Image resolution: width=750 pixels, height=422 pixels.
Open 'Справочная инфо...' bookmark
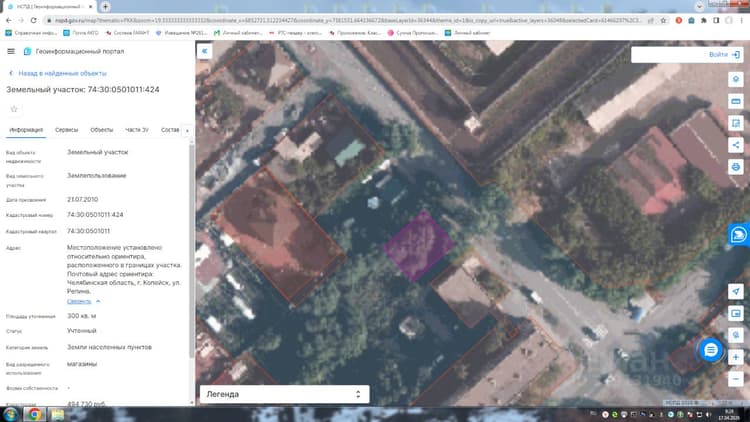(x=32, y=33)
